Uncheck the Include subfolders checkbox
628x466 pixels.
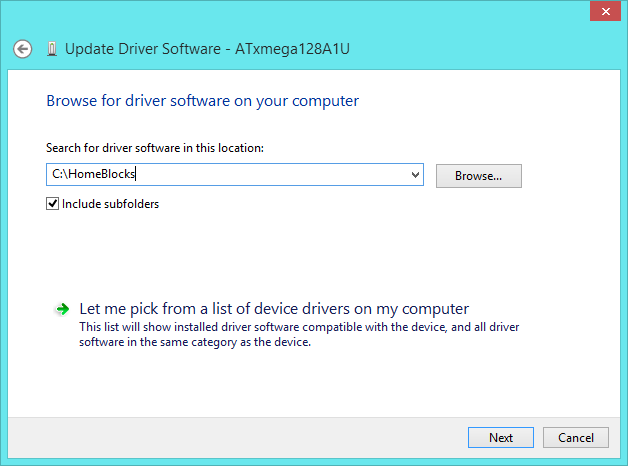point(53,204)
